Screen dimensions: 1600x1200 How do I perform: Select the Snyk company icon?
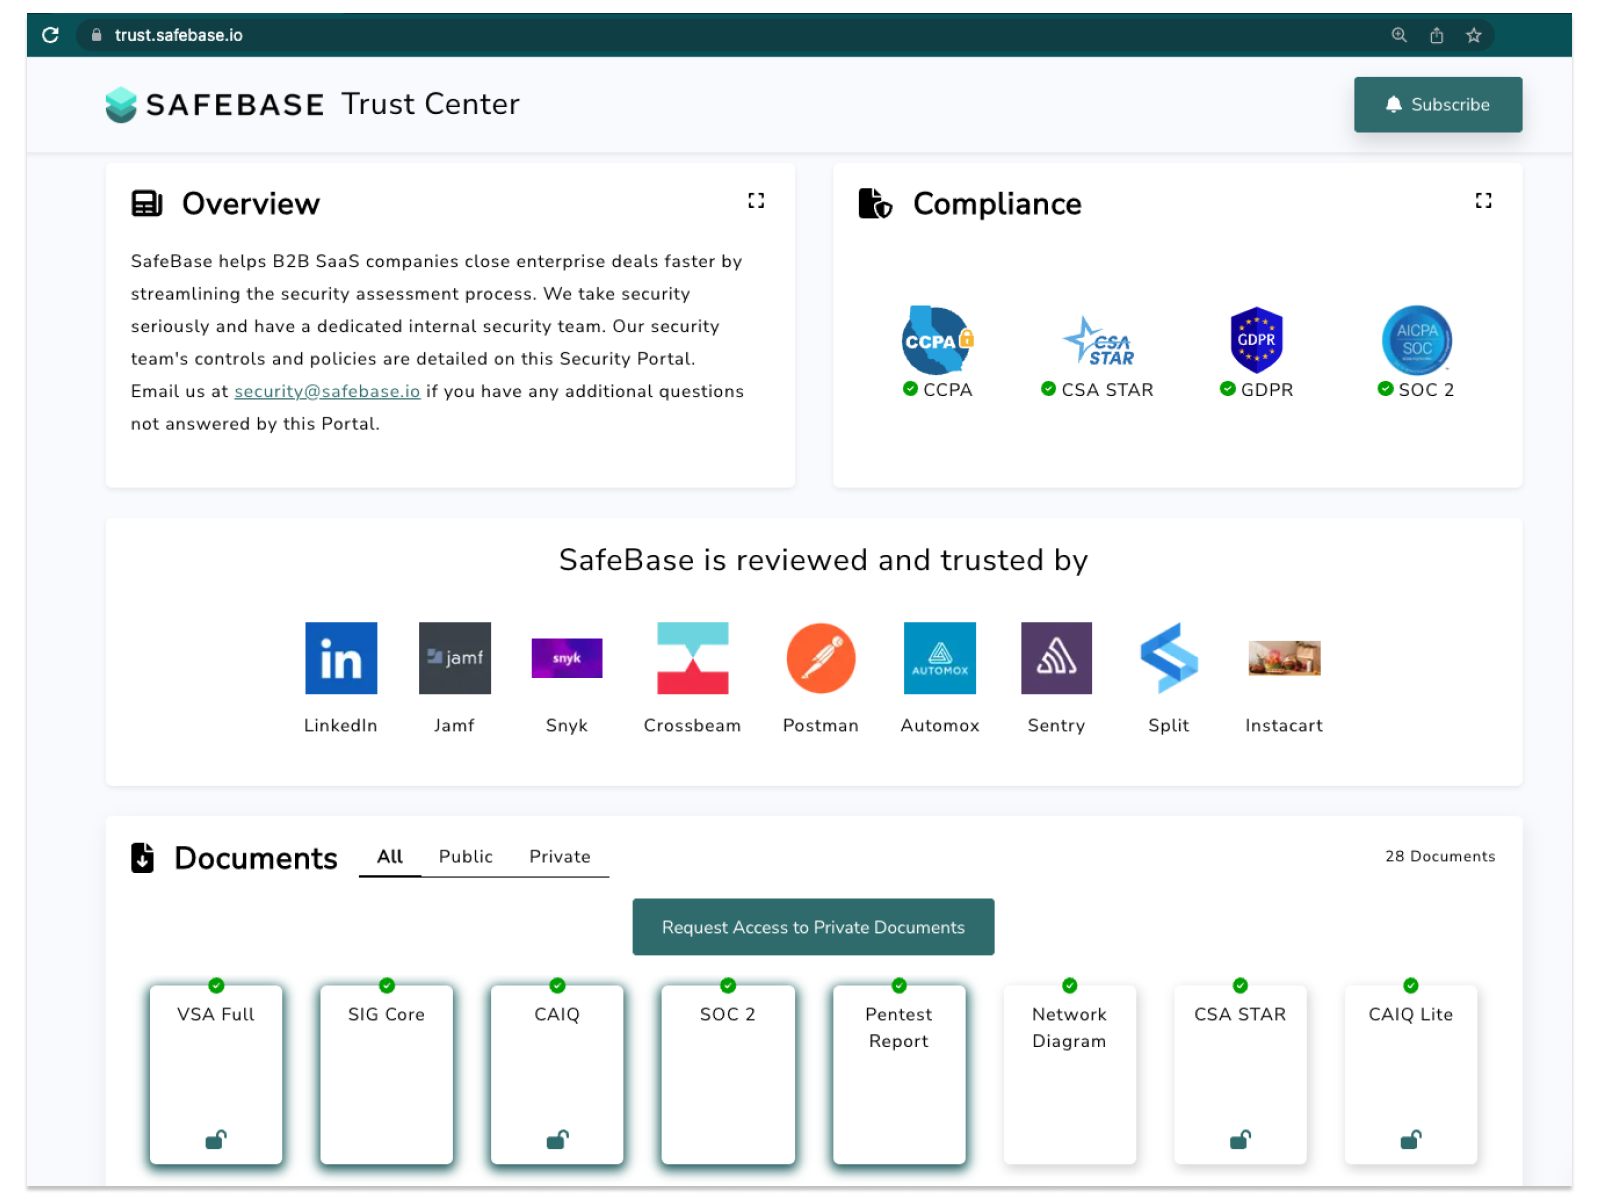point(566,658)
